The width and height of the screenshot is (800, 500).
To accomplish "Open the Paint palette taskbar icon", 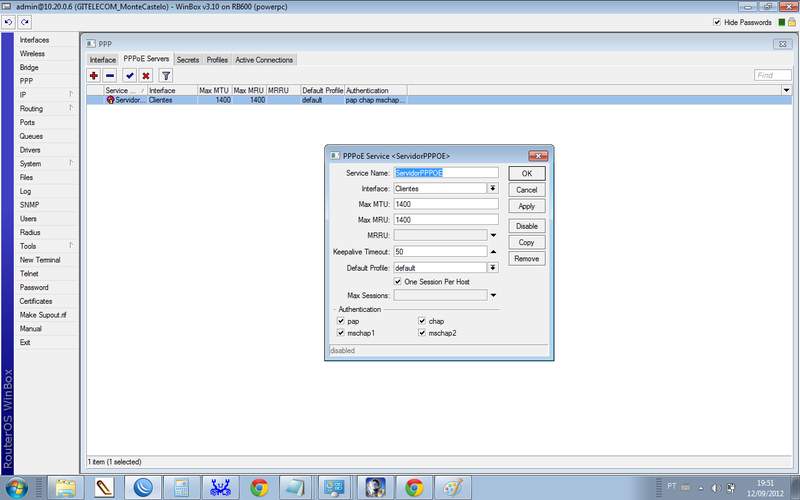I will click(453, 488).
